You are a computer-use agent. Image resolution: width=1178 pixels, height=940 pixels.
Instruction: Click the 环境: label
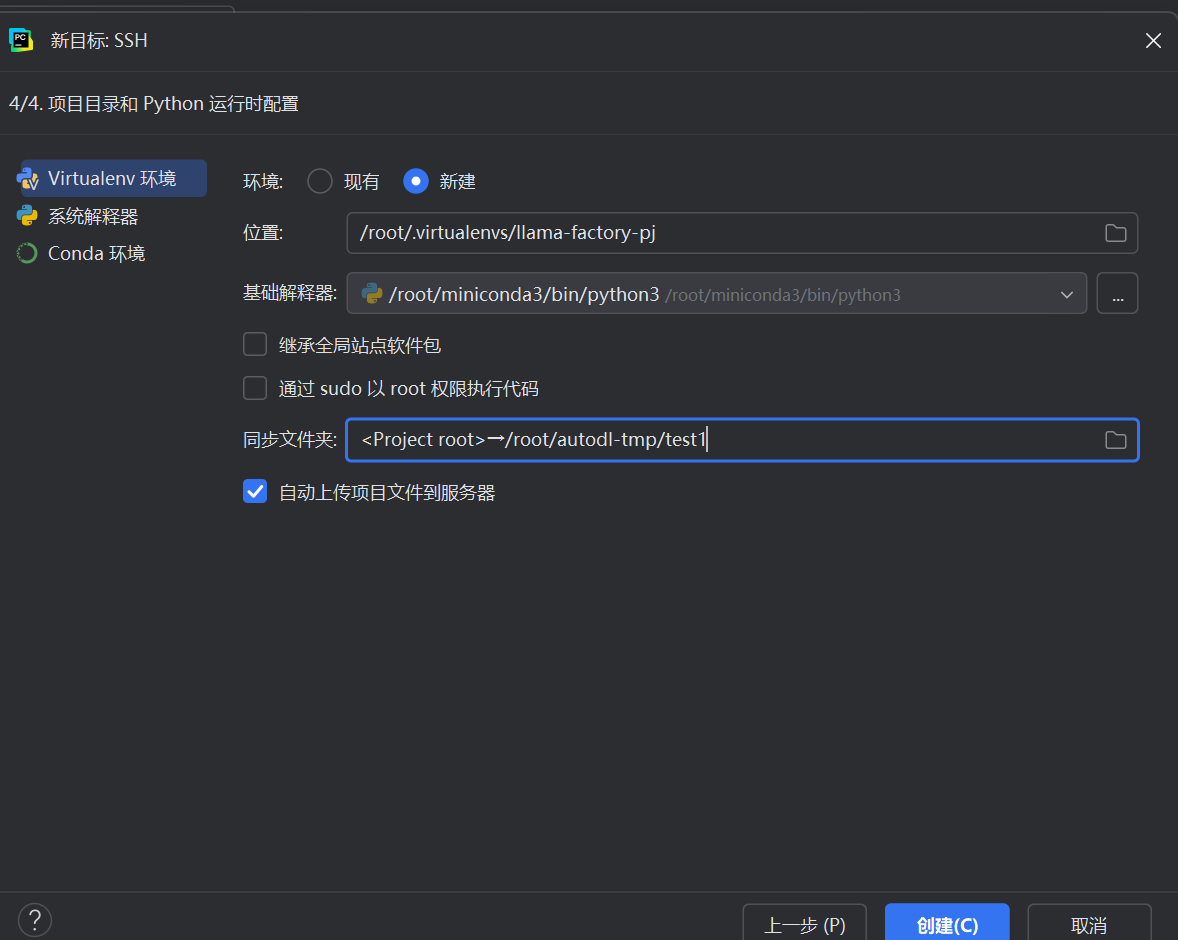point(263,182)
